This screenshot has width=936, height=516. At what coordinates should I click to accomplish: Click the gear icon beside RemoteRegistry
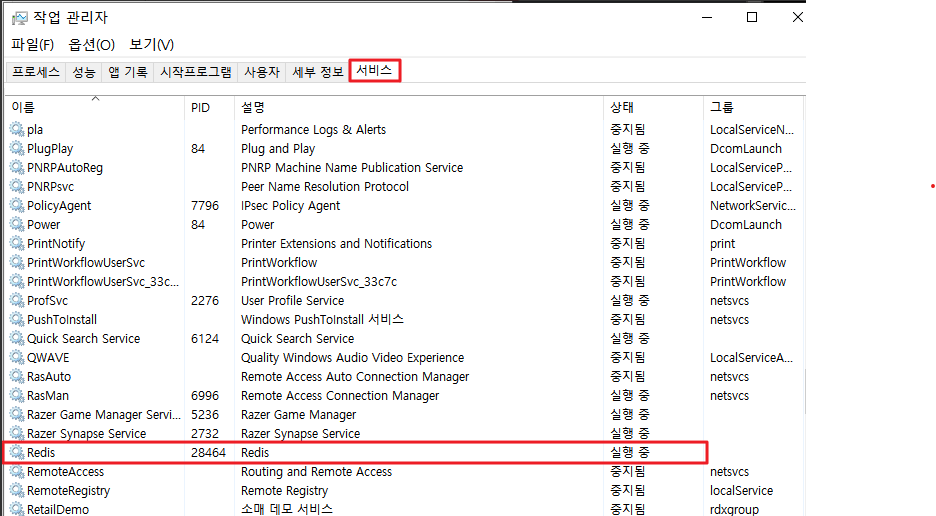click(x=17, y=491)
